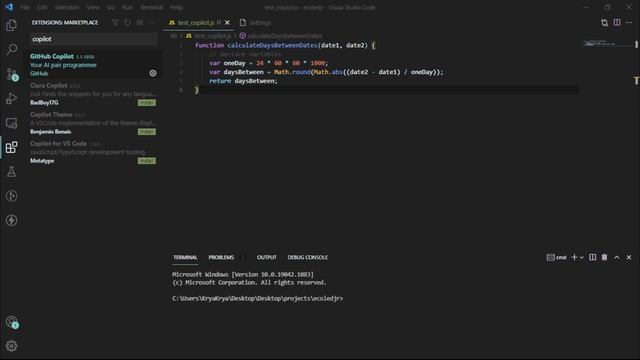640x360 pixels.
Task: Open the Extensions view in activity bar
Action: click(x=11, y=147)
